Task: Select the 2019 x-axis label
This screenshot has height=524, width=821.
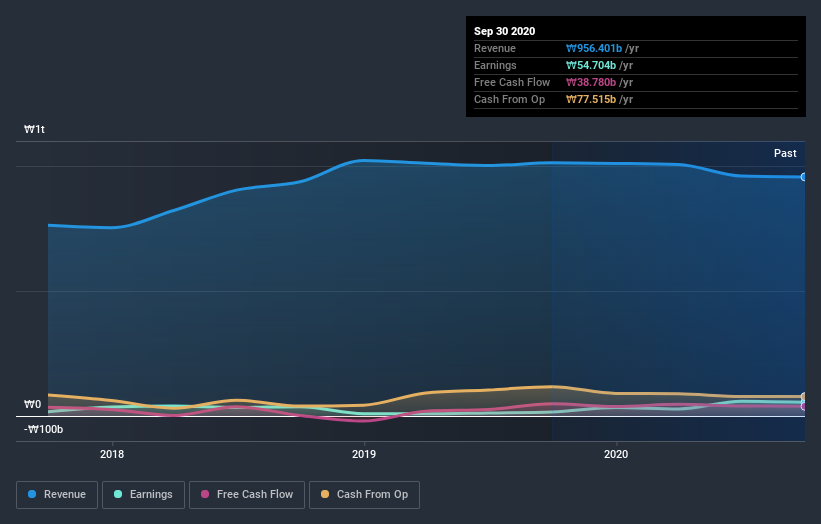Action: (x=364, y=454)
